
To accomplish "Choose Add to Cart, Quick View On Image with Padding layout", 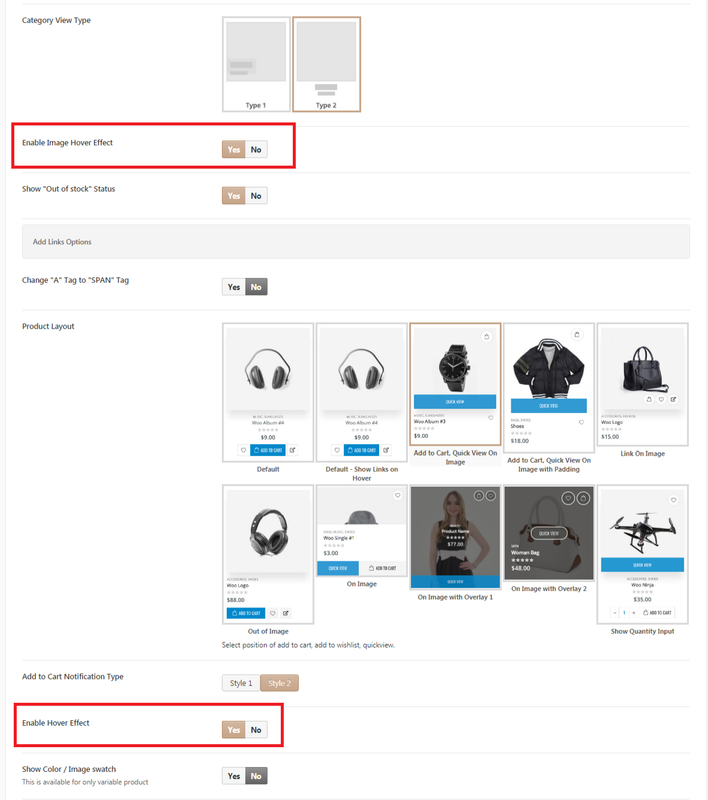I will [549, 388].
